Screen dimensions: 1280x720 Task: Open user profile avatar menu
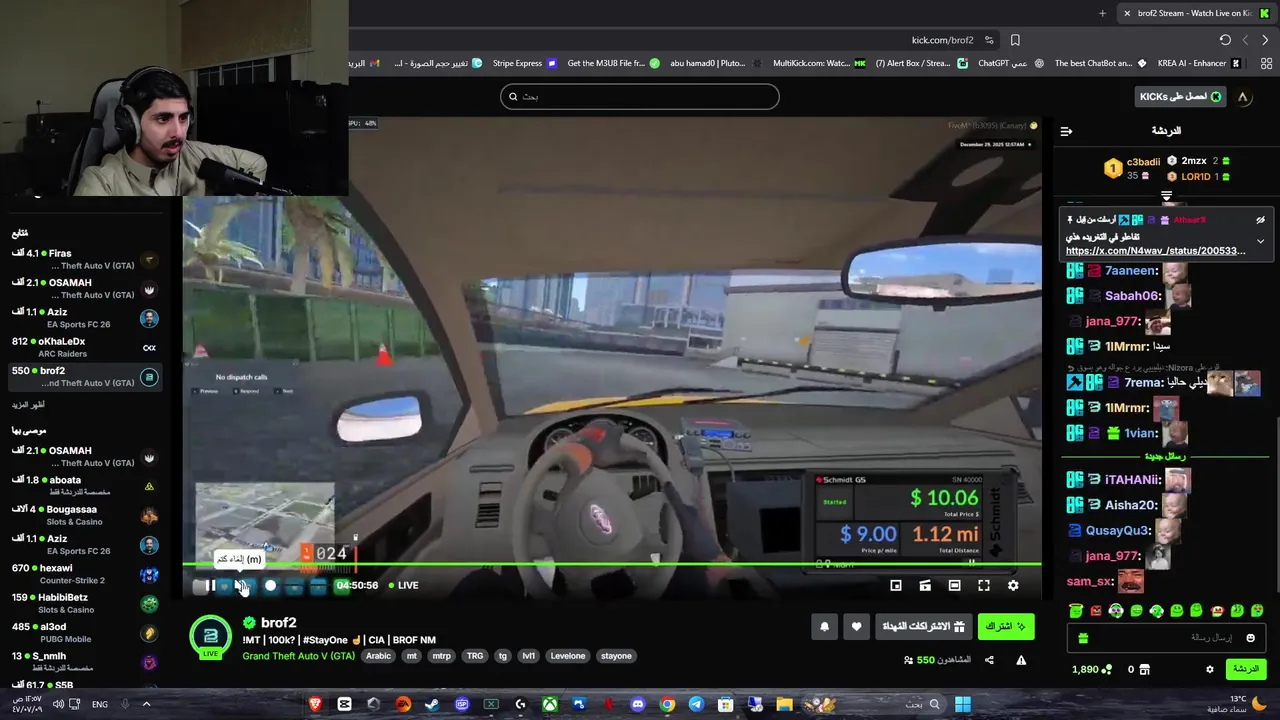pos(1243,97)
